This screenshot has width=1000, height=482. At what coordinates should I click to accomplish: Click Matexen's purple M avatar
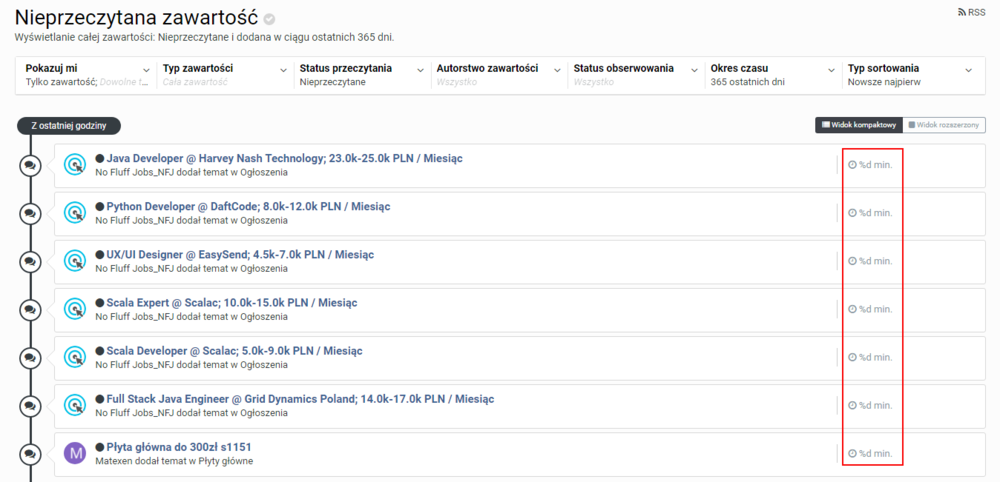click(x=75, y=453)
